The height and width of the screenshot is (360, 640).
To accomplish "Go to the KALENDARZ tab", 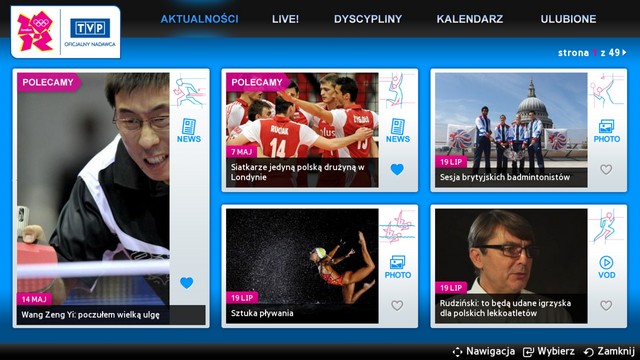I will tap(470, 19).
